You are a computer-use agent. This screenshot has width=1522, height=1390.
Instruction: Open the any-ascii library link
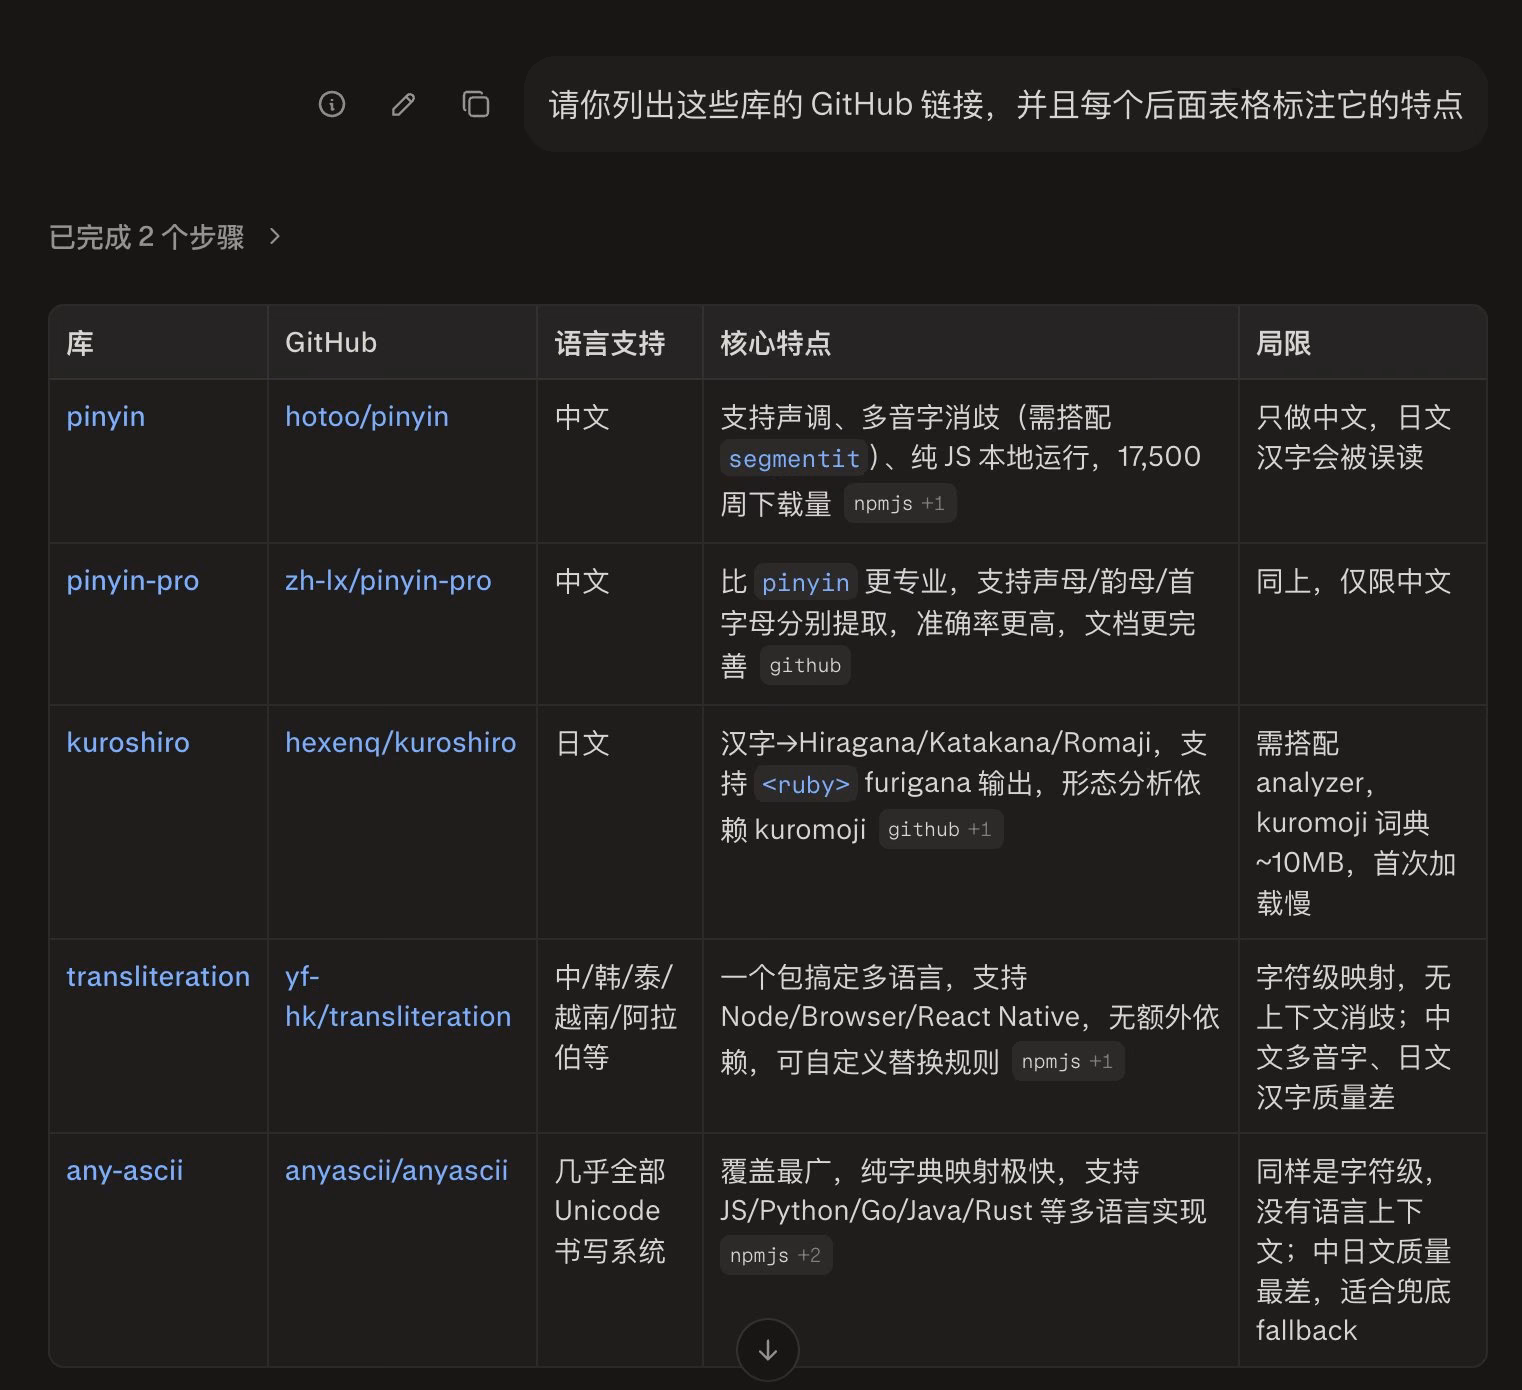tap(125, 1170)
